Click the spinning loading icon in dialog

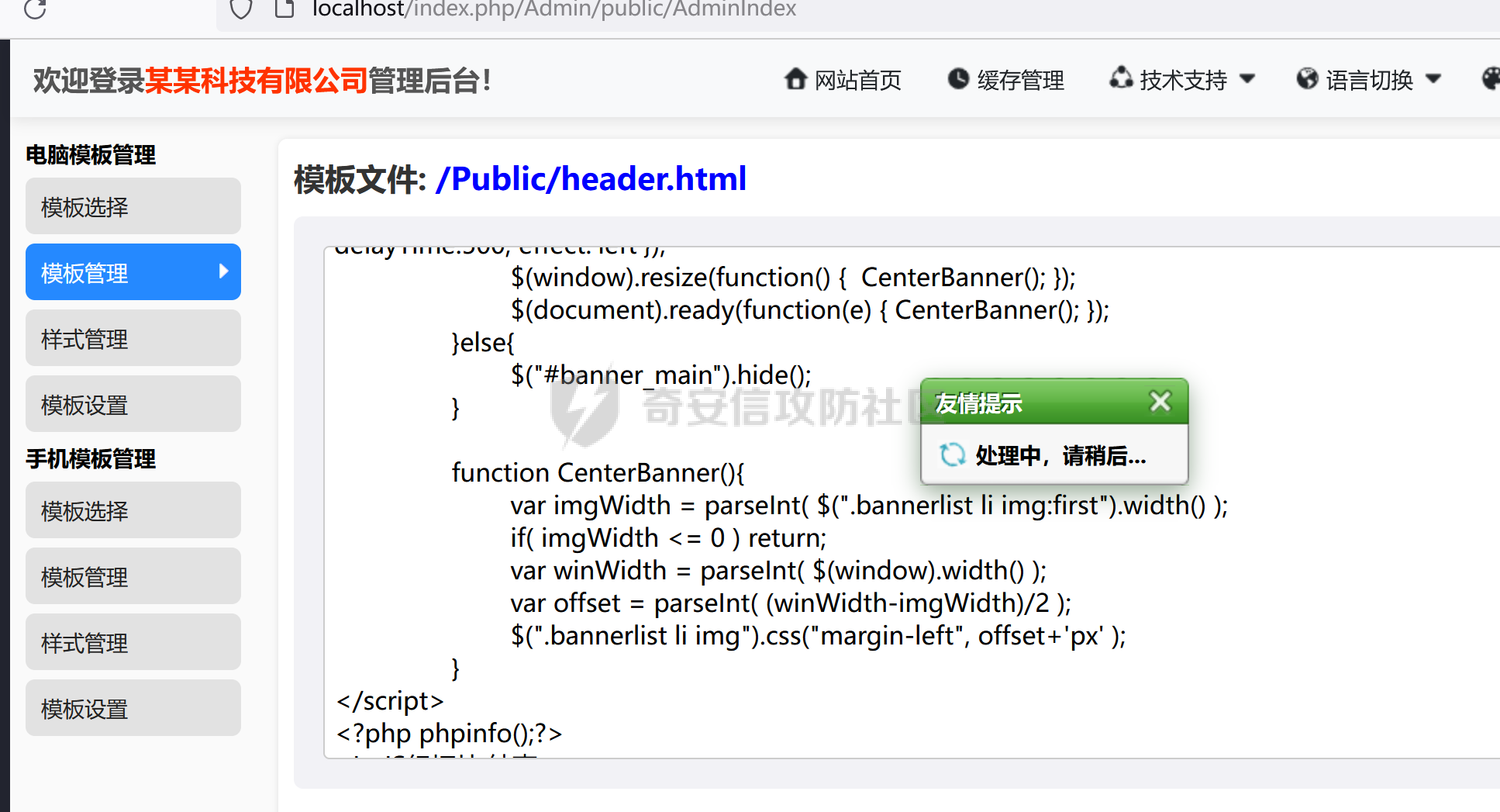pyautogui.click(x=952, y=455)
